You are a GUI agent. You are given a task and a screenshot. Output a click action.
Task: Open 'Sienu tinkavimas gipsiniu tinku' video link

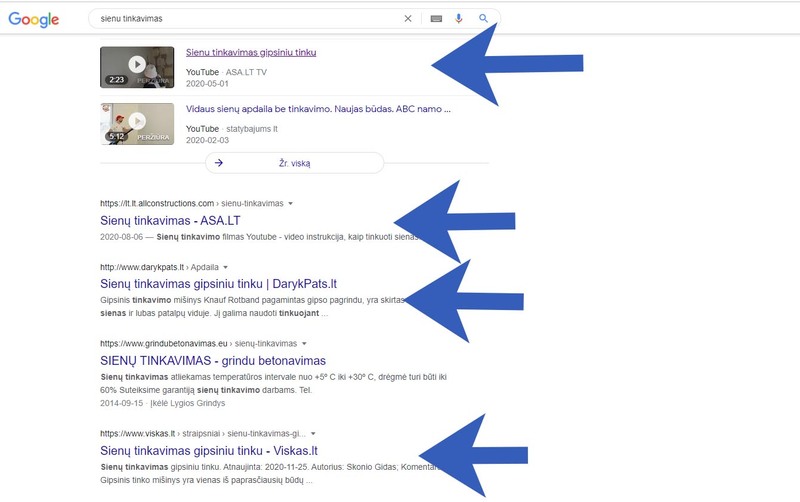[251, 52]
